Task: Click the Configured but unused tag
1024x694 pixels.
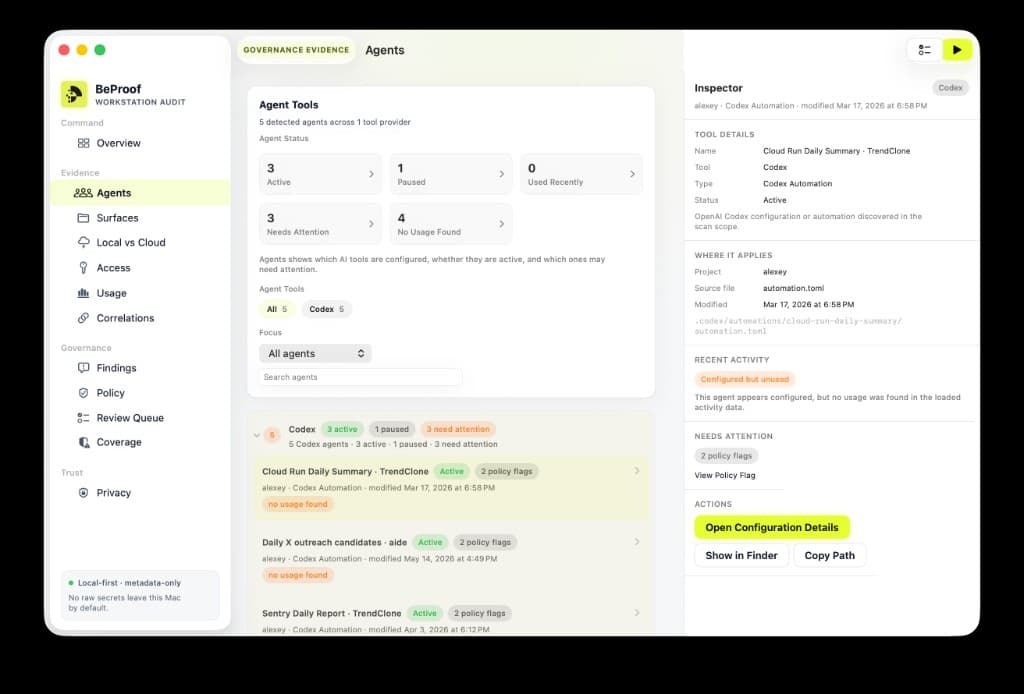Action: coord(744,379)
